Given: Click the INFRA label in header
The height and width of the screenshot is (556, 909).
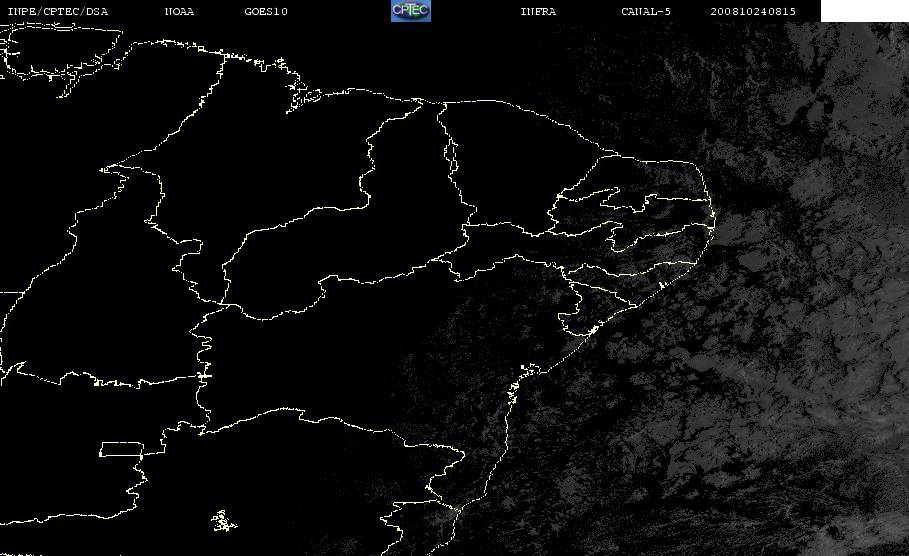Looking at the screenshot, I should point(538,12).
